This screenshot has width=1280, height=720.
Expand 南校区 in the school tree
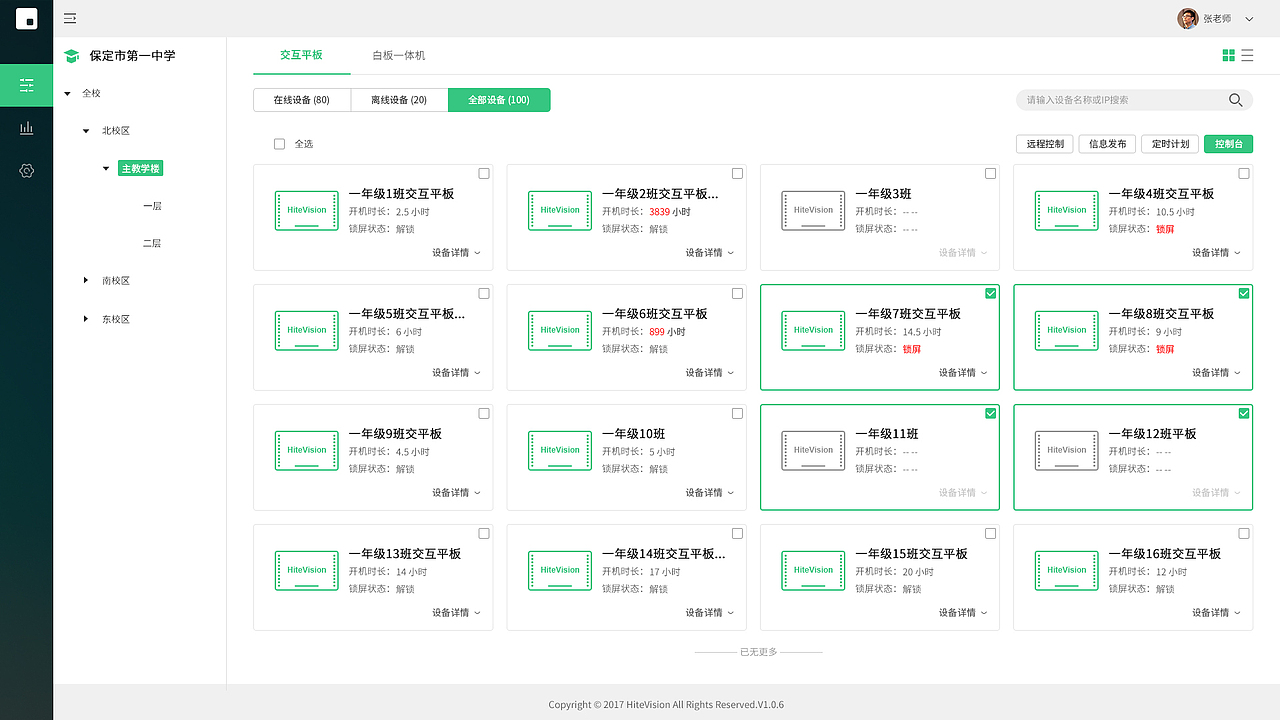[85, 280]
